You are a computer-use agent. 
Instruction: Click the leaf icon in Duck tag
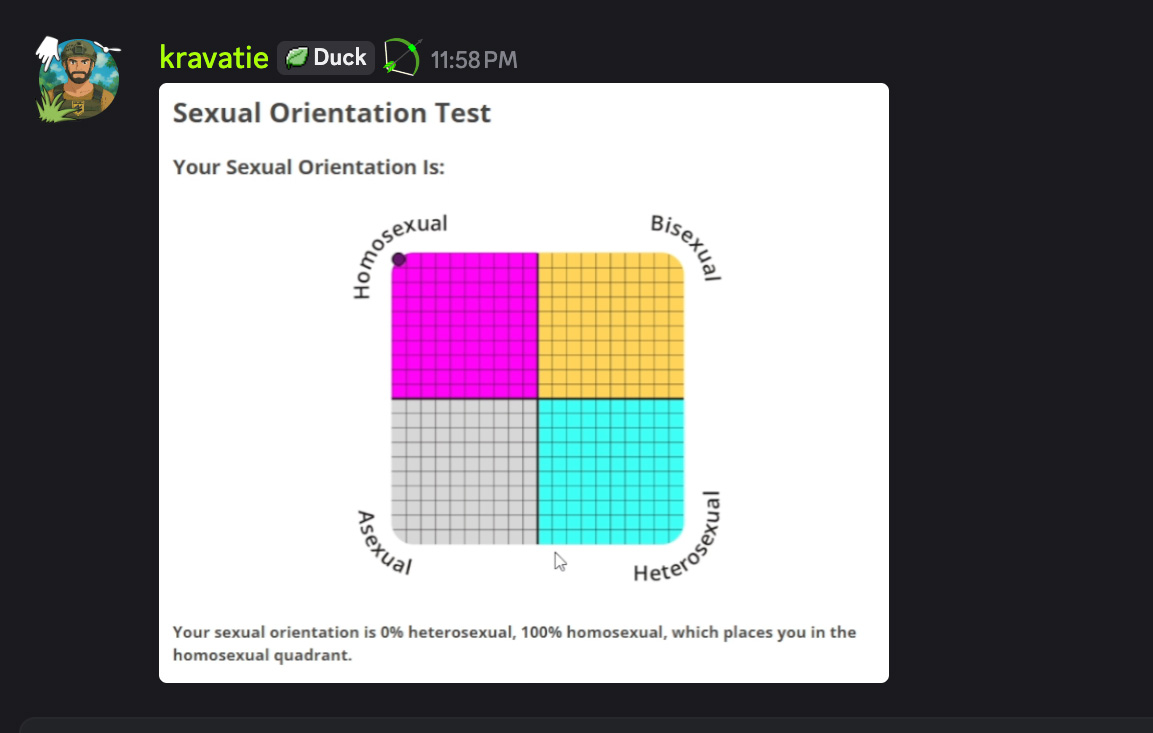(296, 58)
